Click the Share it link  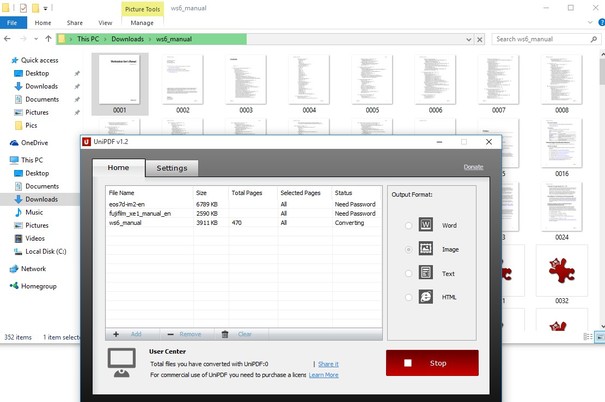tap(328, 364)
